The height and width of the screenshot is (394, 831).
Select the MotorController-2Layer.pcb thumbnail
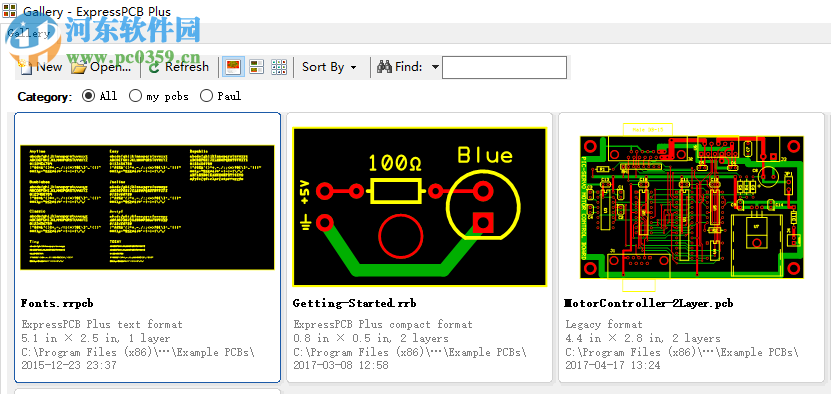pyautogui.click(x=692, y=207)
